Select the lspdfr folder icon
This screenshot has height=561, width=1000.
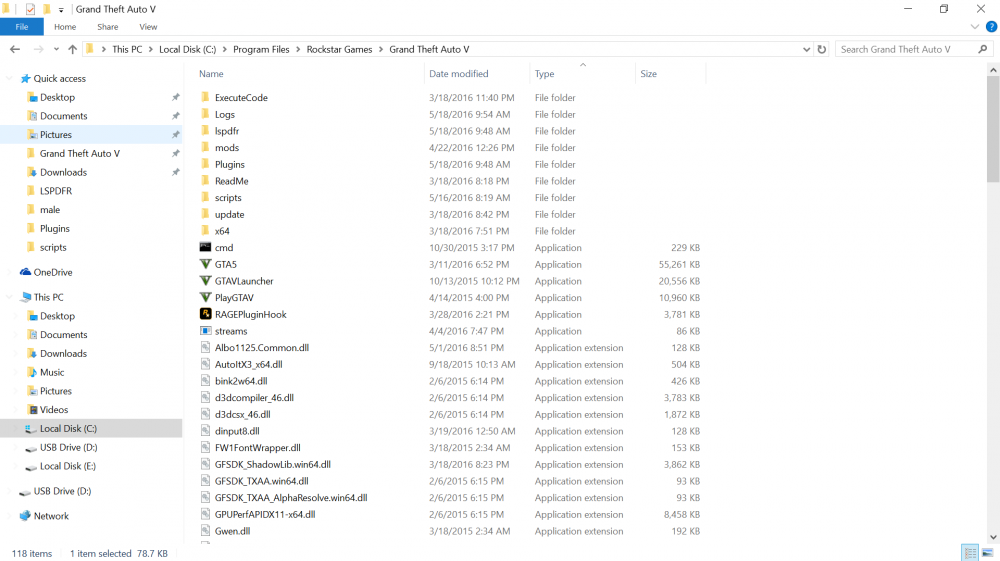[x=205, y=131]
